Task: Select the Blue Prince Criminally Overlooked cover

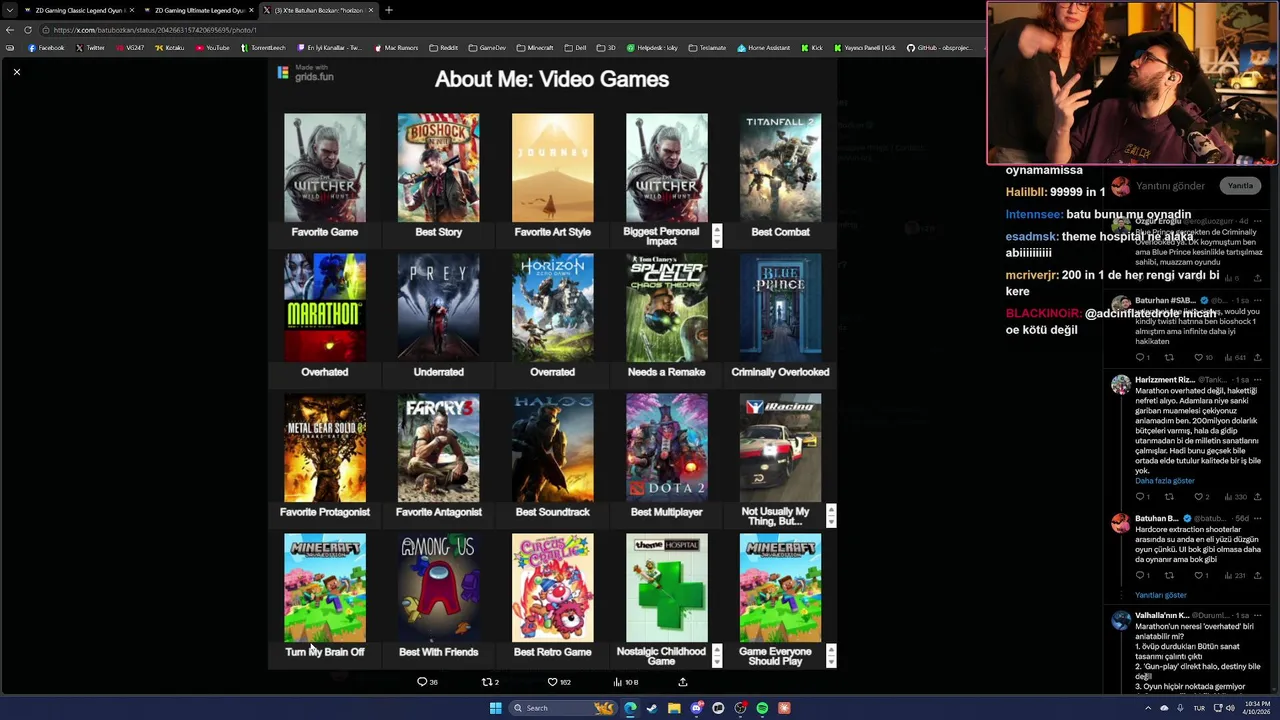Action: click(780, 307)
